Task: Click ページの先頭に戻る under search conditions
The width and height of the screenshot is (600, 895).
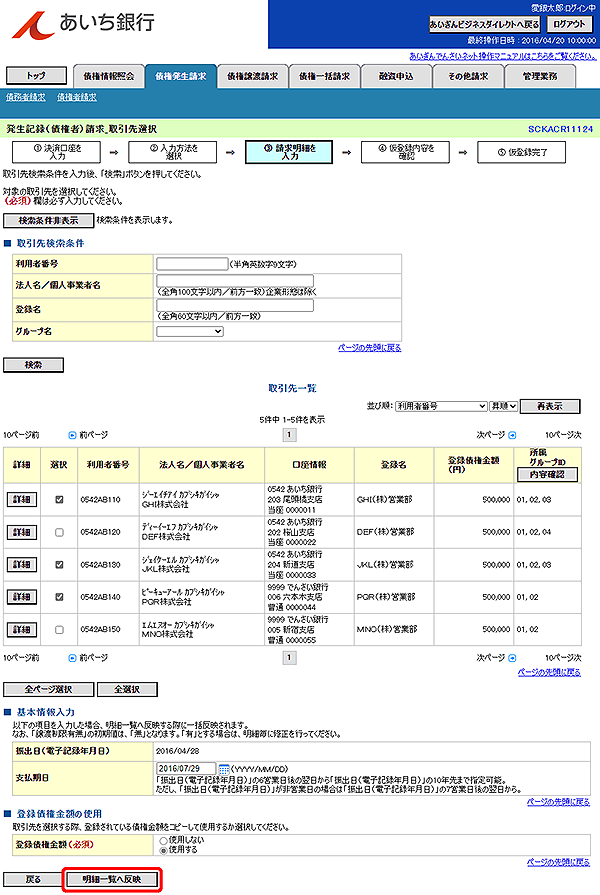Action: 370,348
